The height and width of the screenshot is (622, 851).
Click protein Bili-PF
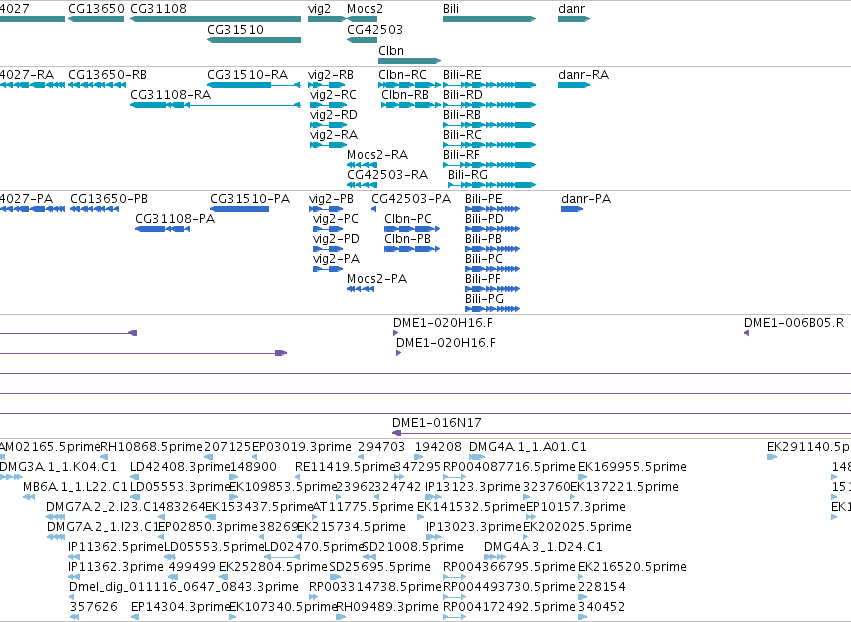tap(493, 289)
